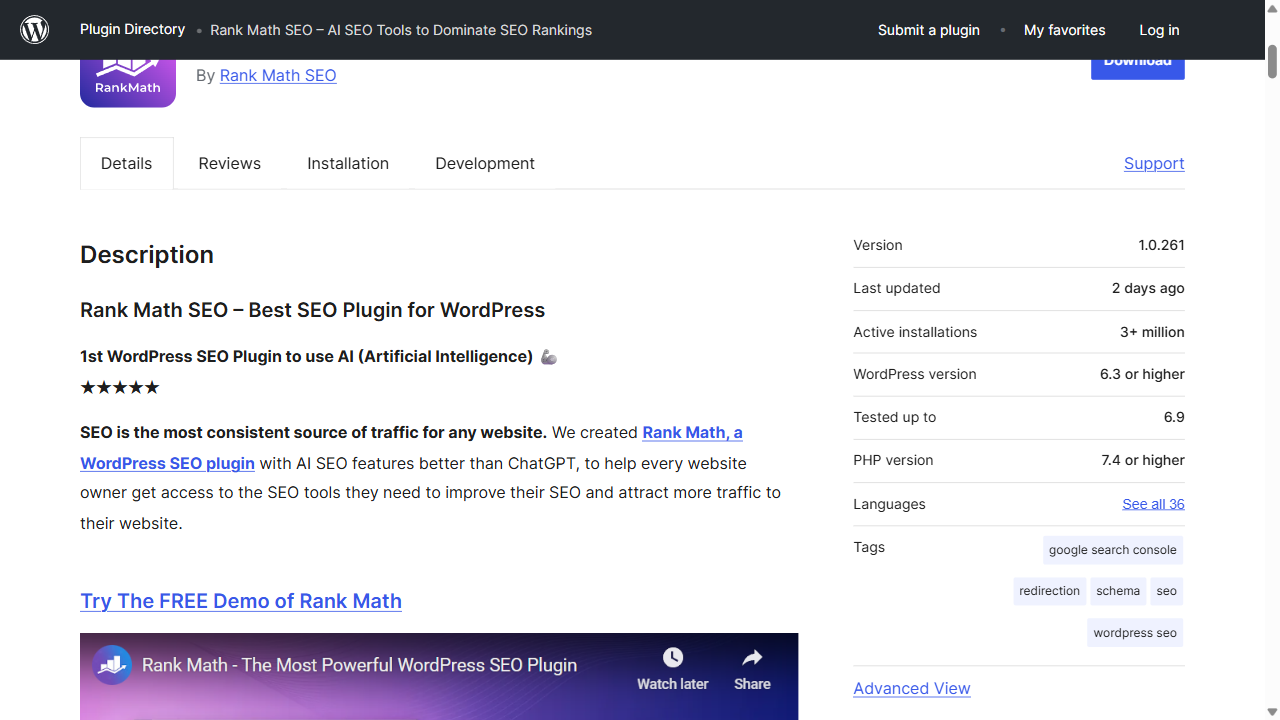Click the Rank Math SEO author link
This screenshot has height=720, width=1280.
277,75
